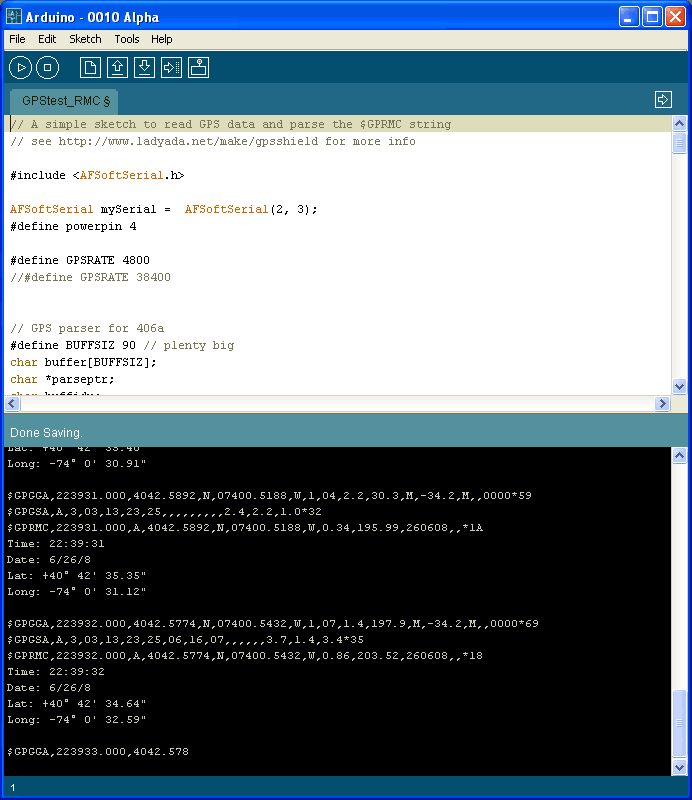Click the code editor scroll-up arrow

point(679,123)
